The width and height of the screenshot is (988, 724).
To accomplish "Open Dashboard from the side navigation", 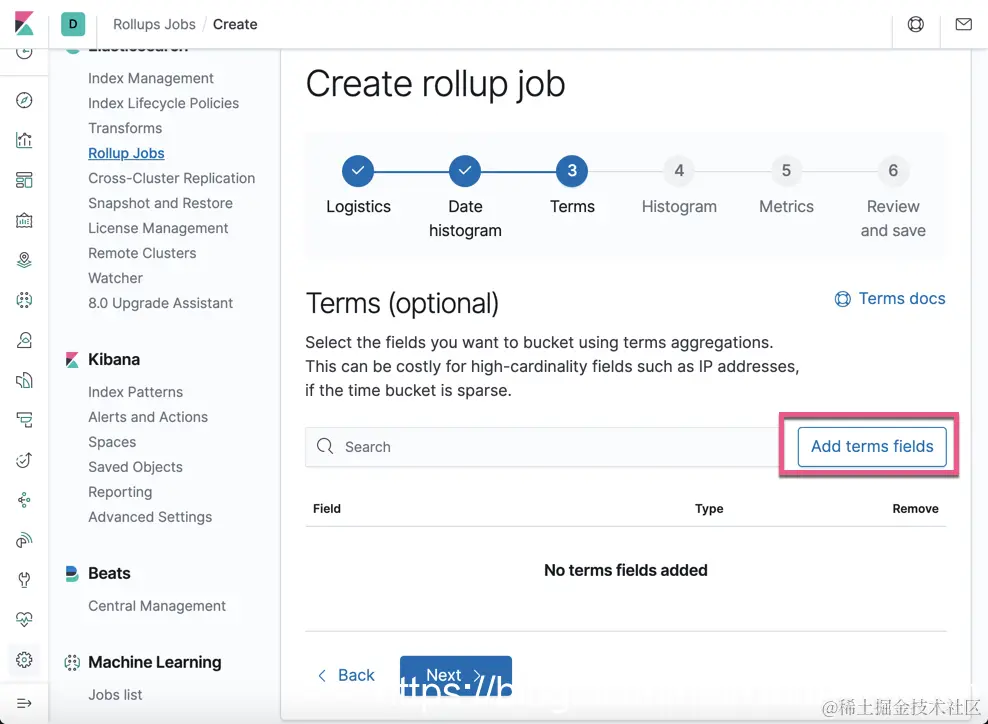I will (x=24, y=180).
